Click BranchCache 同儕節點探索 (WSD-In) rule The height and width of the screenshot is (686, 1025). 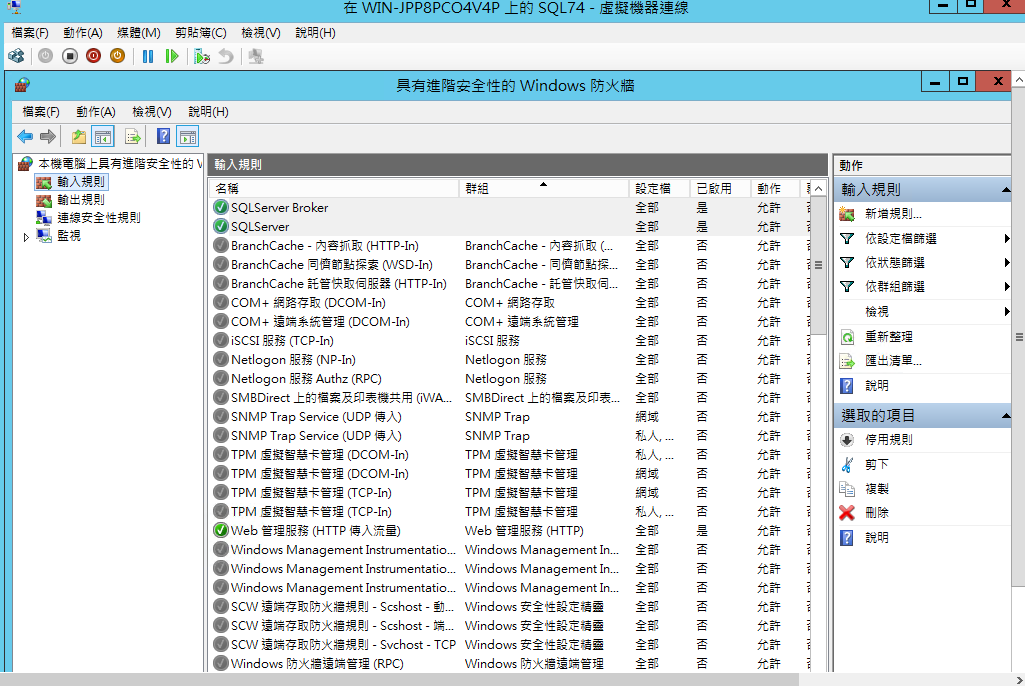pyautogui.click(x=510, y=265)
